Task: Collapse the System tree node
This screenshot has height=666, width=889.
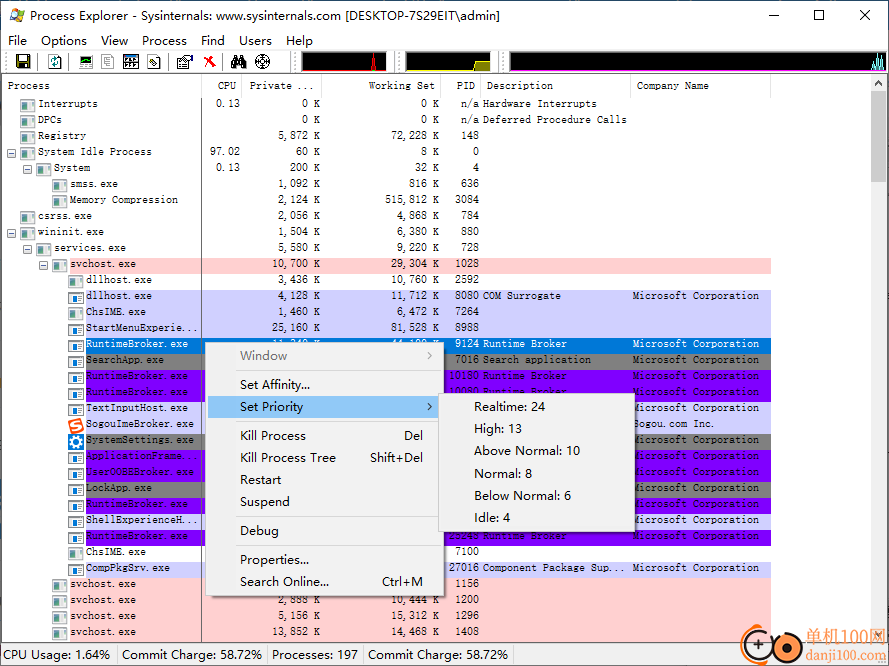Action: (27, 168)
